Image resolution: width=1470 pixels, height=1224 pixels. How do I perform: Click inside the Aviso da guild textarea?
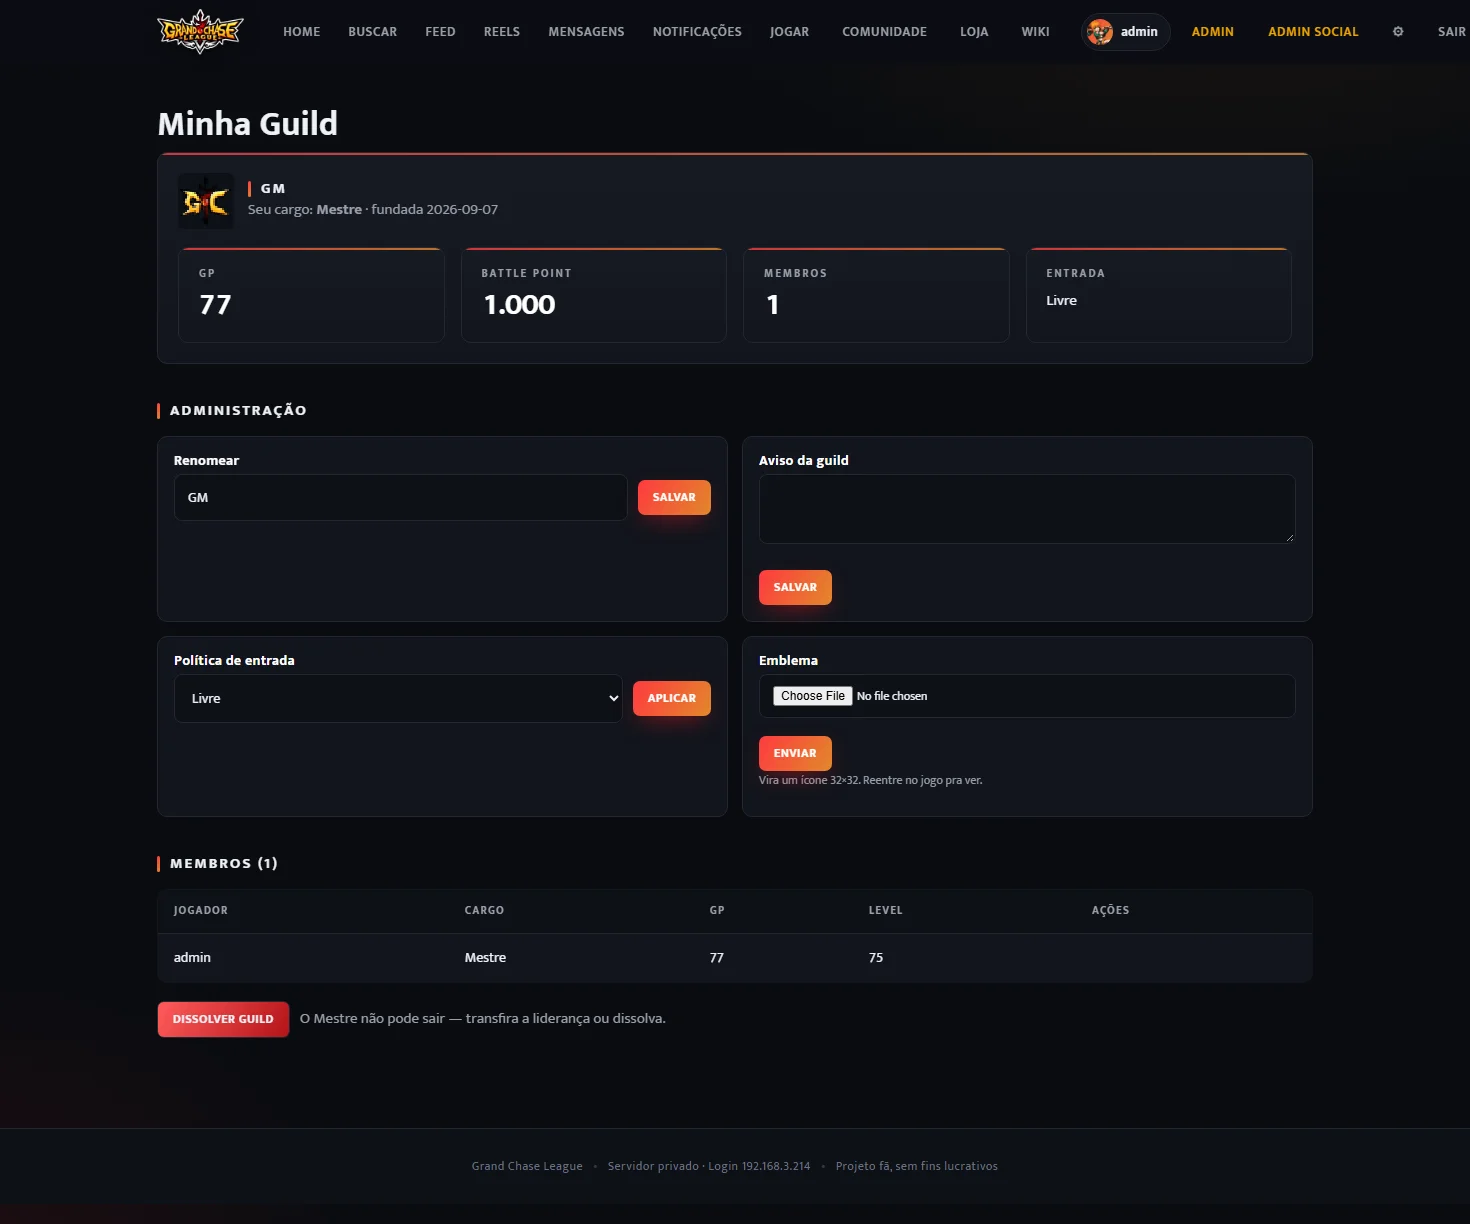[1027, 509]
